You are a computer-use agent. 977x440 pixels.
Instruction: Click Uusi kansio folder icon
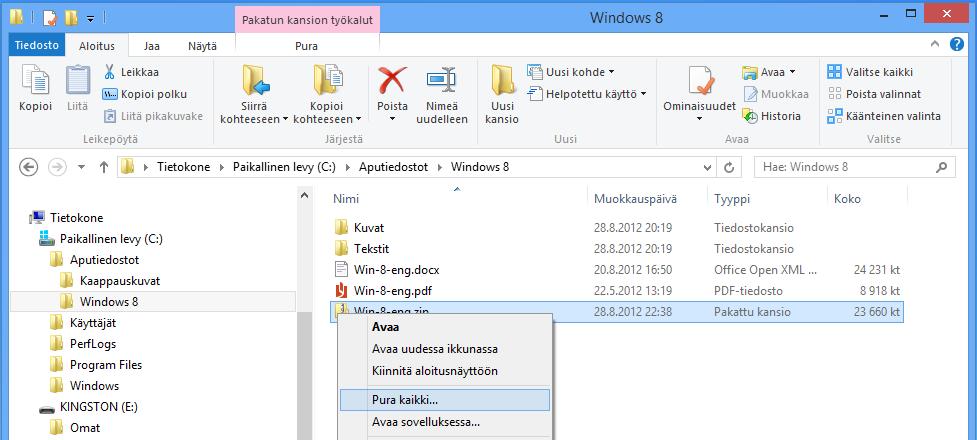502,80
